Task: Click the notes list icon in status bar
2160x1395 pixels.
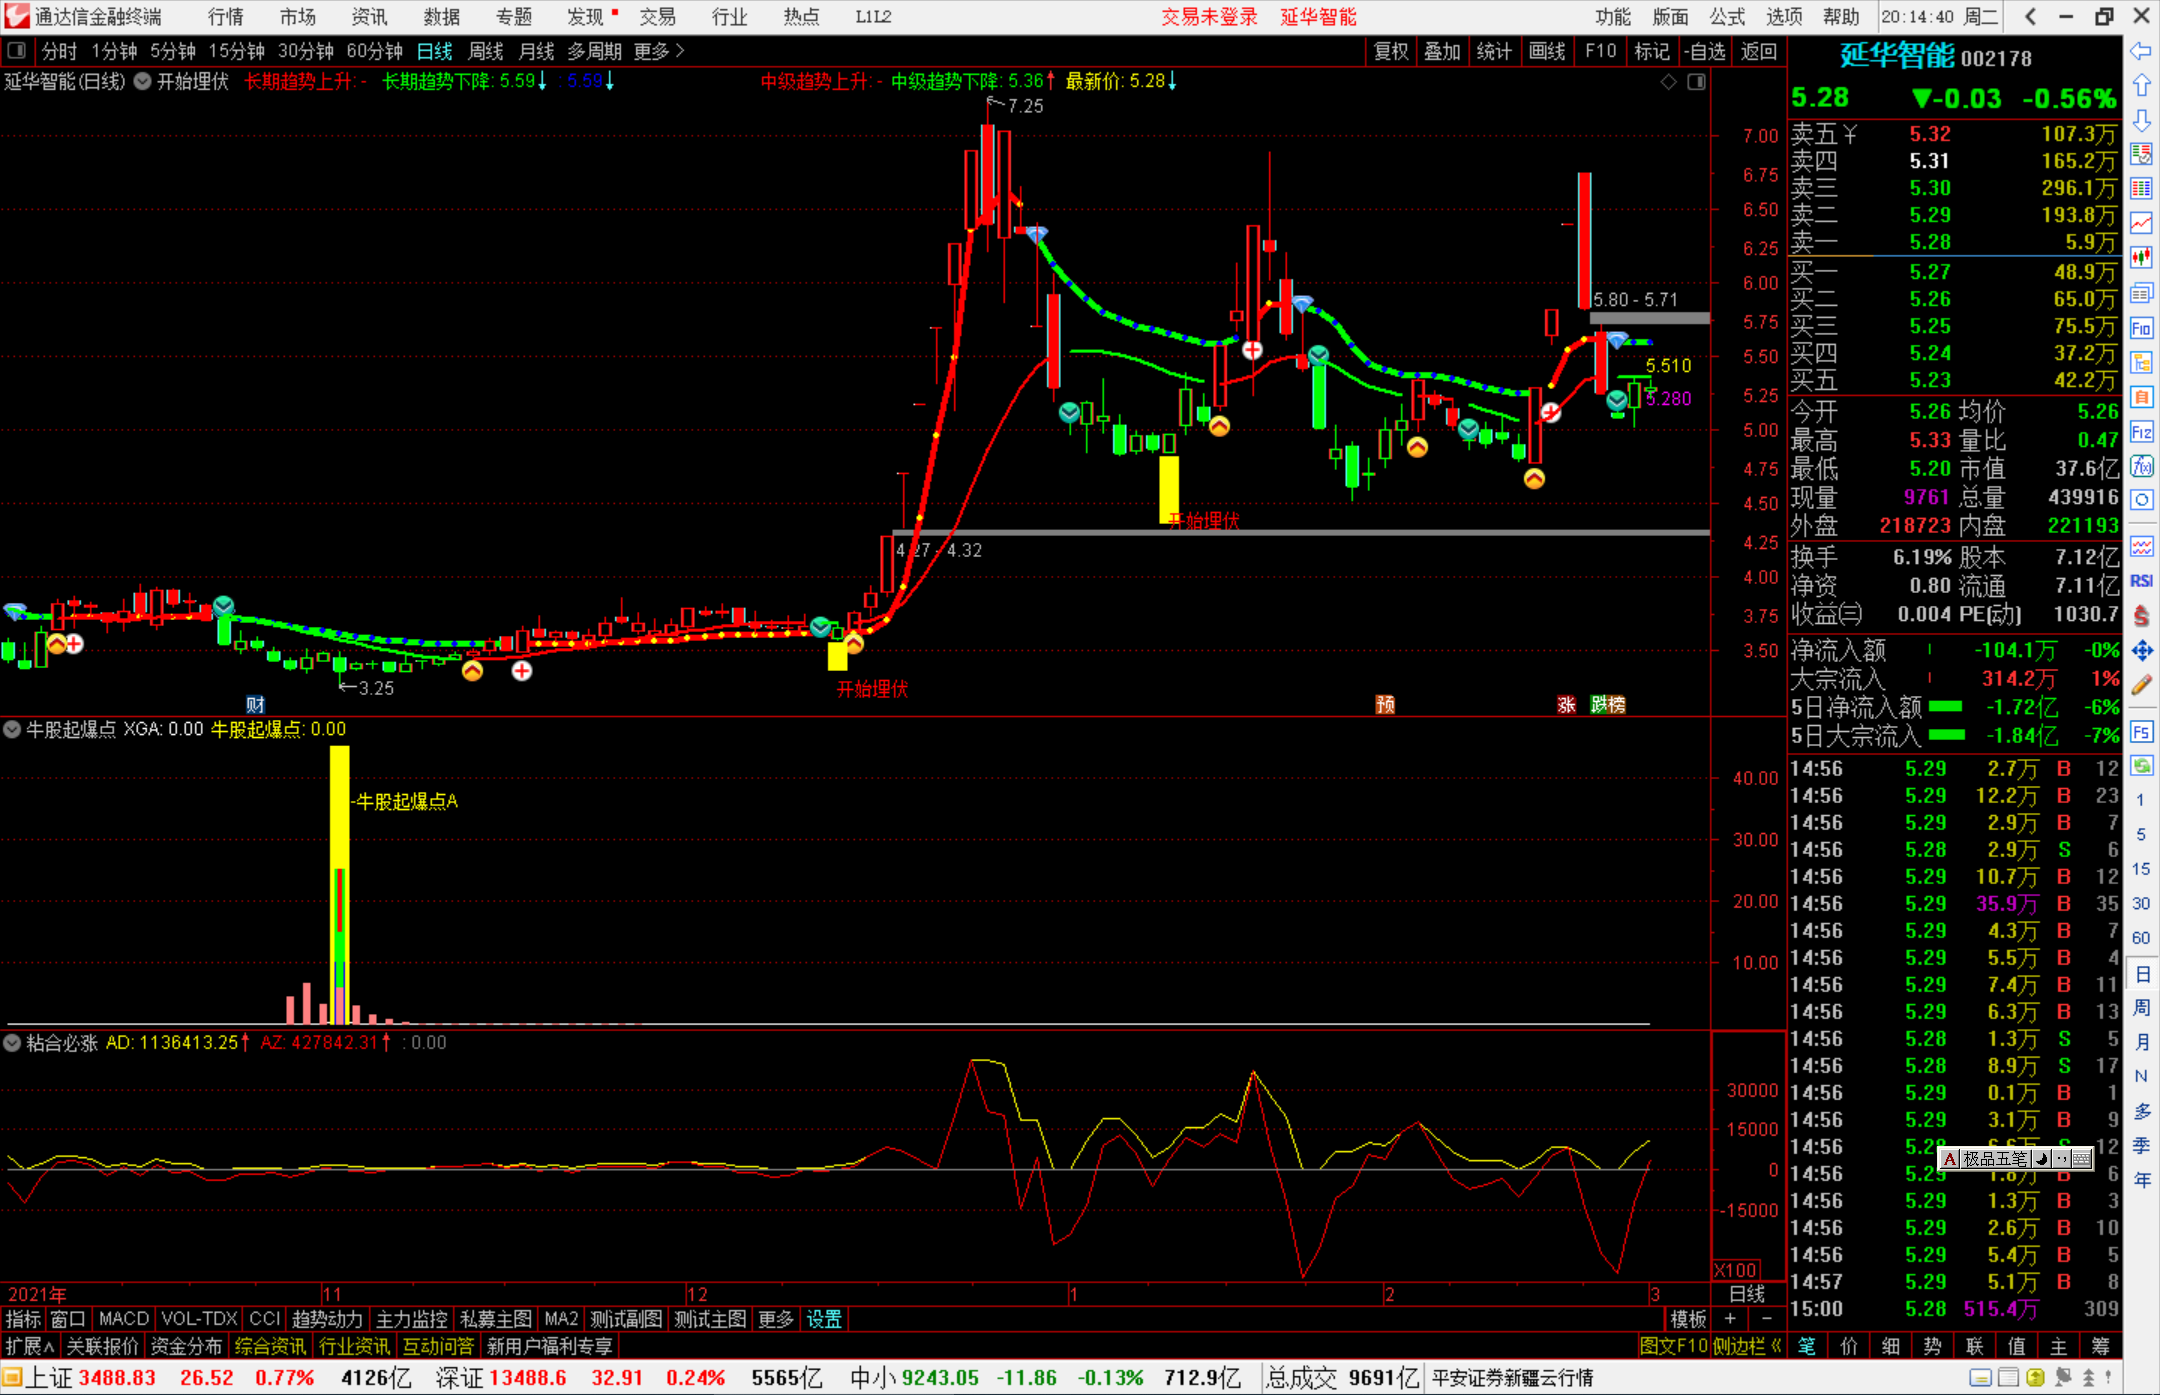Action: tap(2008, 1378)
